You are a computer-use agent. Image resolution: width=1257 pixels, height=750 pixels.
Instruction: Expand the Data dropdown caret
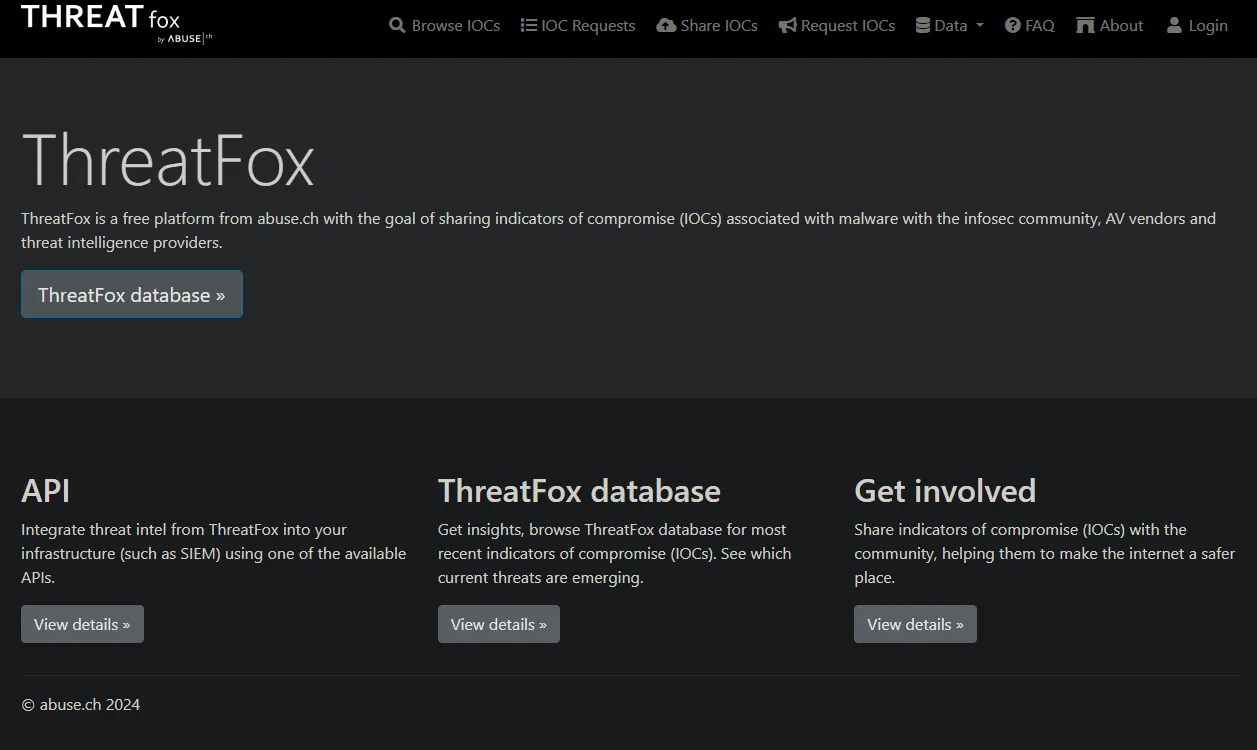980,26
